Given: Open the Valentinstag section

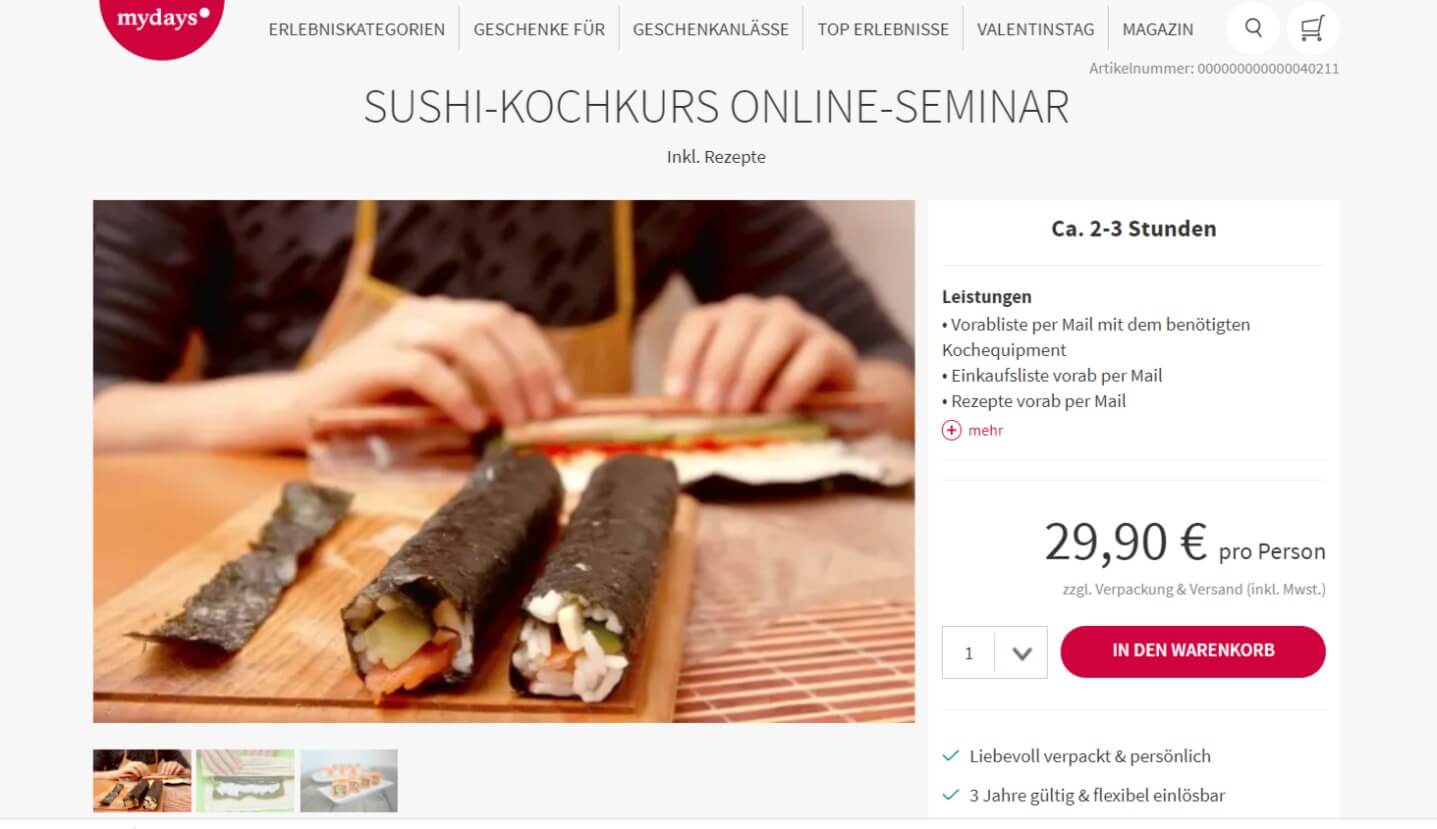Looking at the screenshot, I should [1035, 29].
